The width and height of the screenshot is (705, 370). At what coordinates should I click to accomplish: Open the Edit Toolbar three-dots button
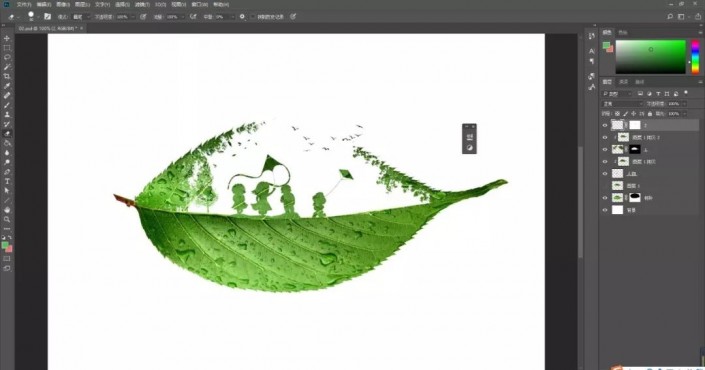pos(7,229)
